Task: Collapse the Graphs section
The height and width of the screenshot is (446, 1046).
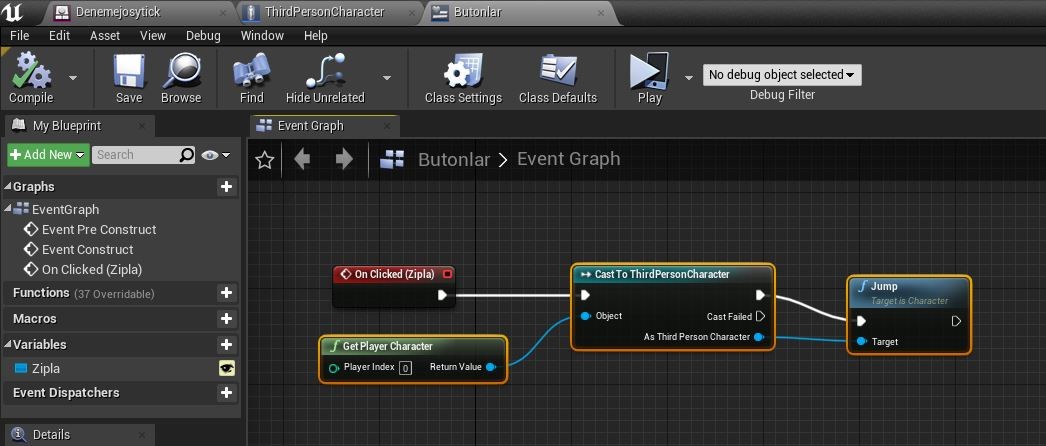Action: point(7,187)
